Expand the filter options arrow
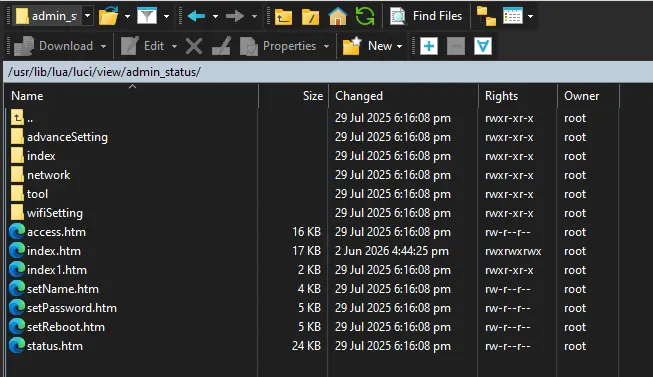653x377 pixels. click(166, 16)
